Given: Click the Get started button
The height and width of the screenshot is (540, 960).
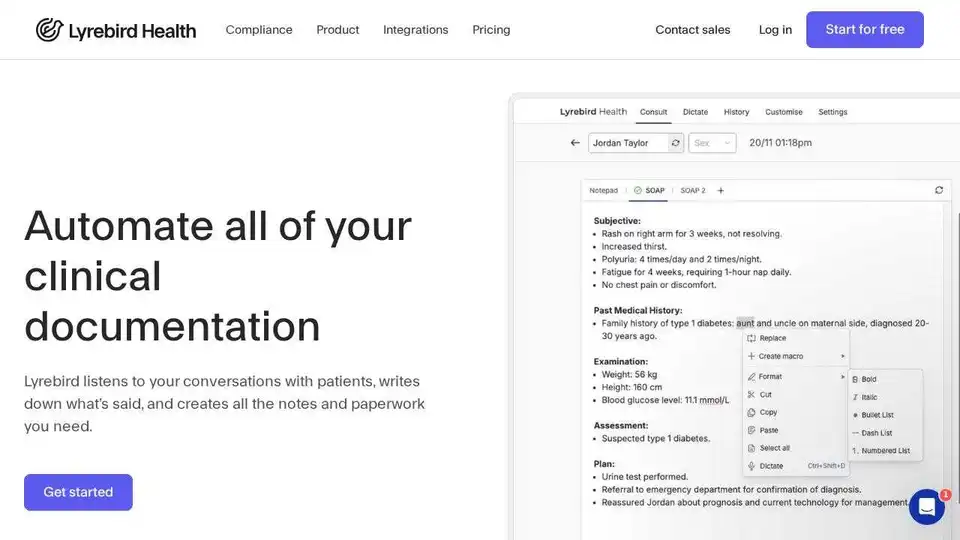Looking at the screenshot, I should [x=78, y=492].
